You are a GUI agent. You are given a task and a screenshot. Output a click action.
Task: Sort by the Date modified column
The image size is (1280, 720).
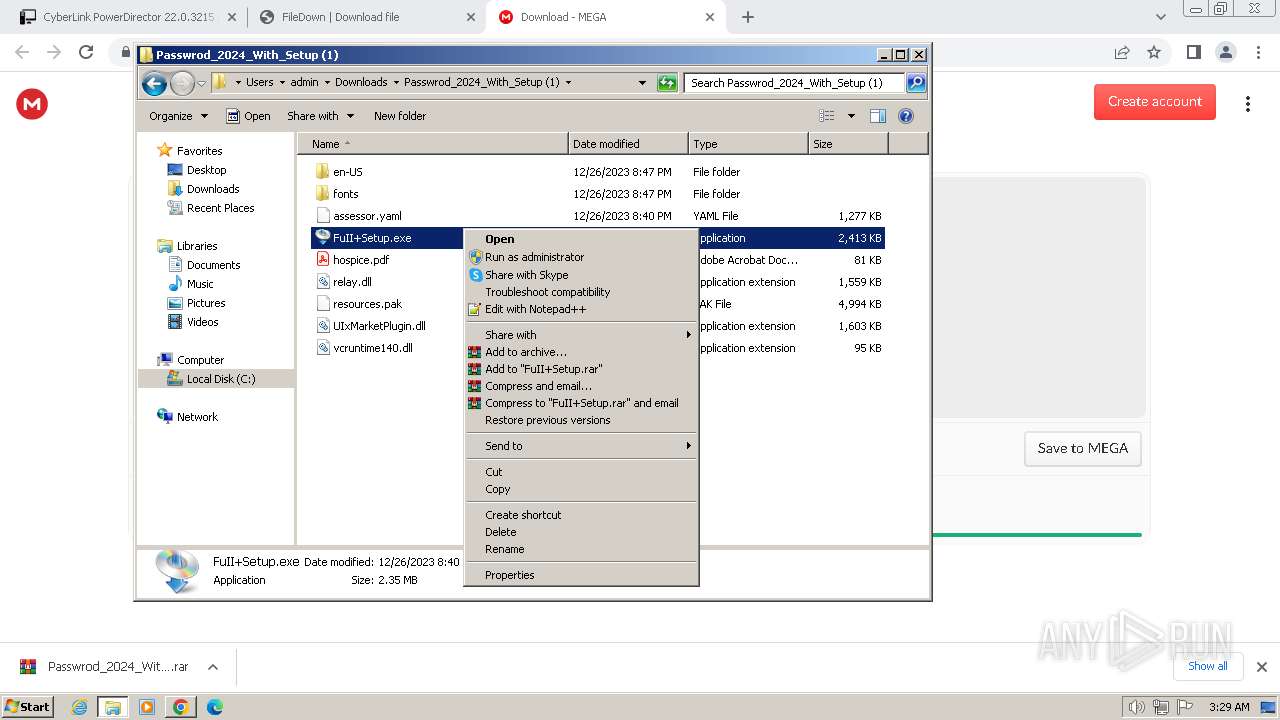(x=628, y=144)
